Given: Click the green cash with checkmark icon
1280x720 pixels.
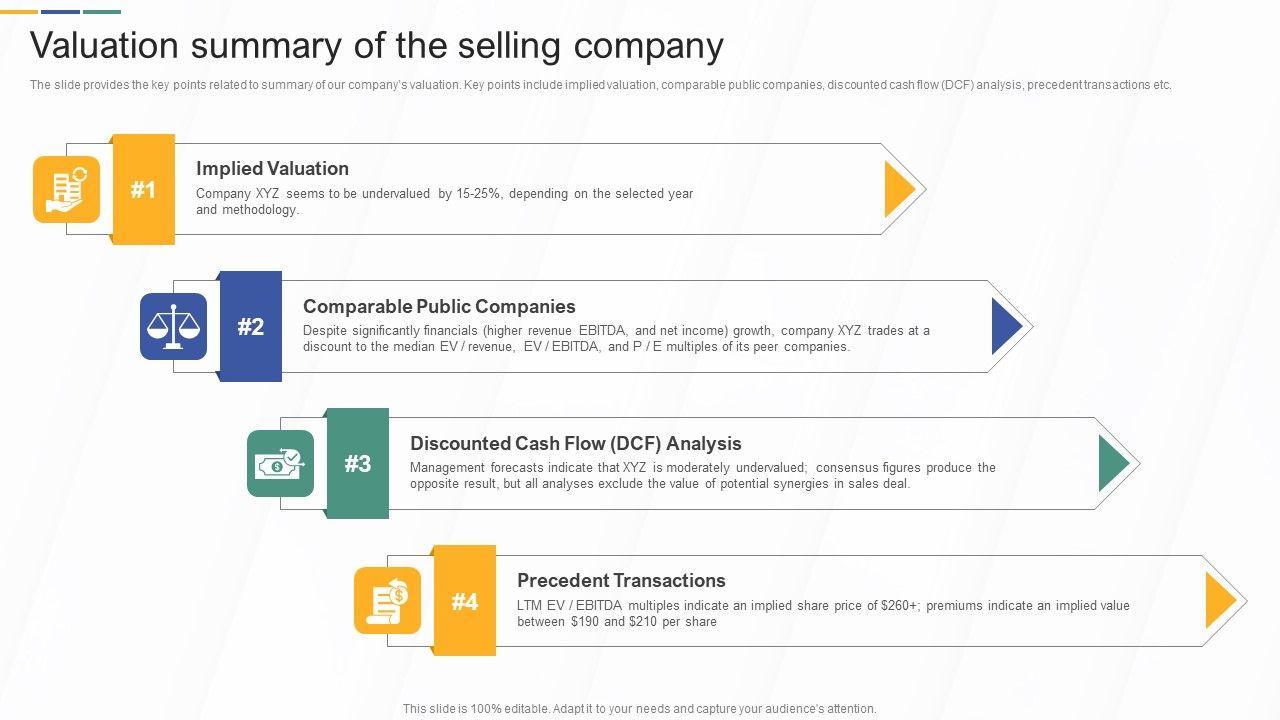Looking at the screenshot, I should 280,463.
